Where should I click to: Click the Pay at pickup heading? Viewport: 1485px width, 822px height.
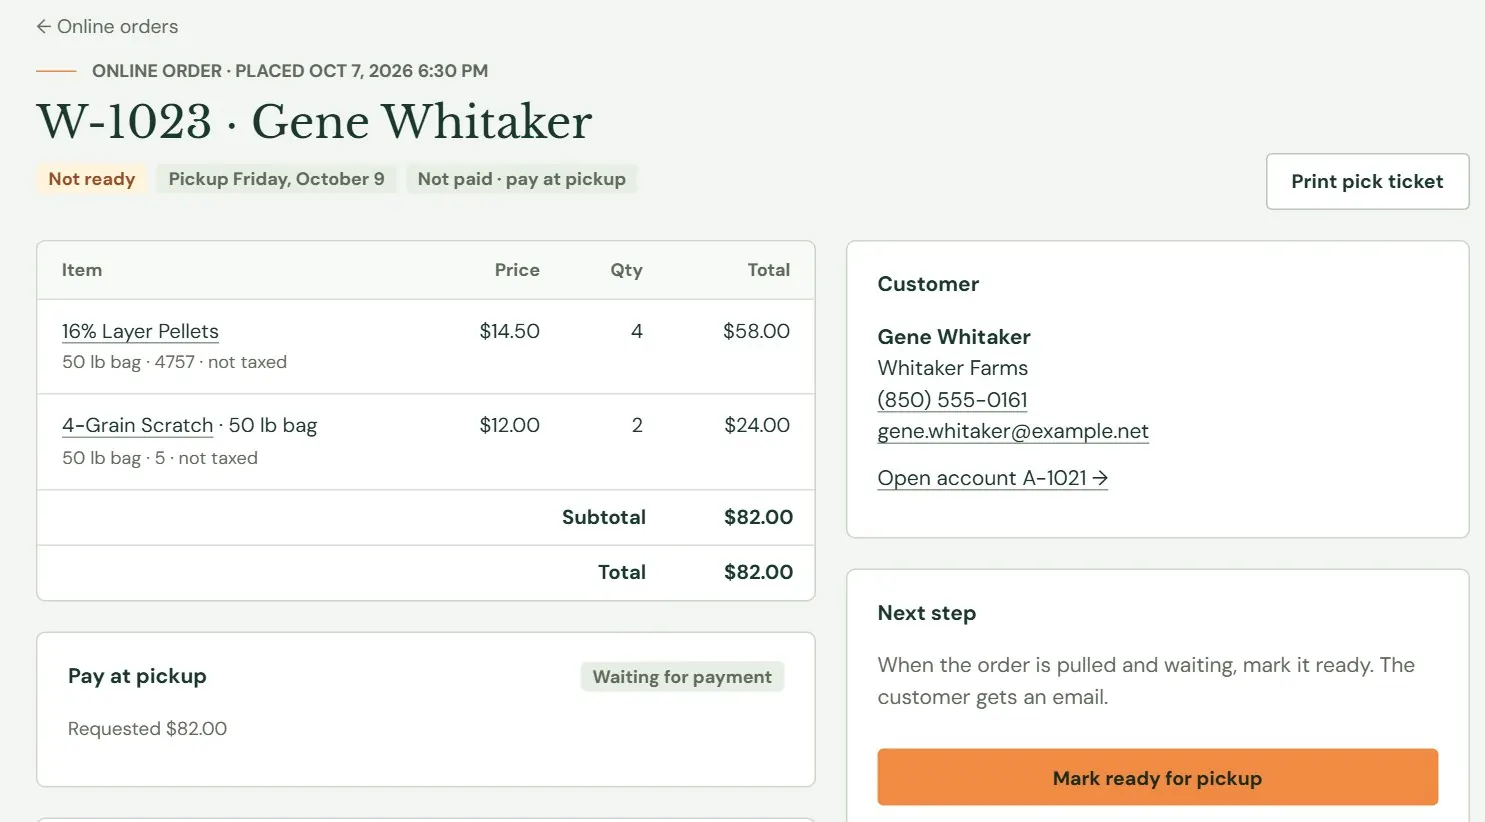click(x=137, y=676)
